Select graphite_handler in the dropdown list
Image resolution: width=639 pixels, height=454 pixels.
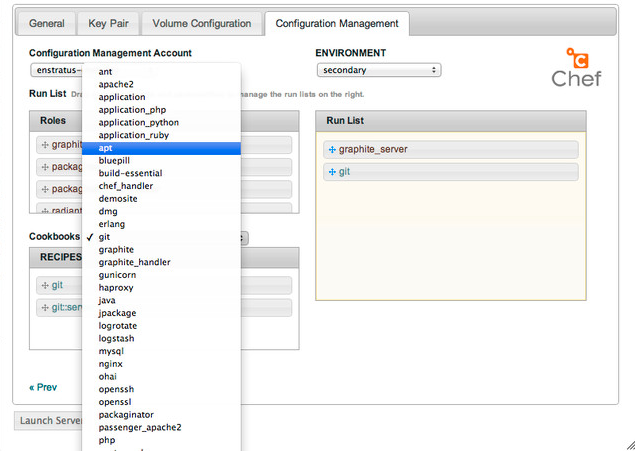(x=134, y=262)
